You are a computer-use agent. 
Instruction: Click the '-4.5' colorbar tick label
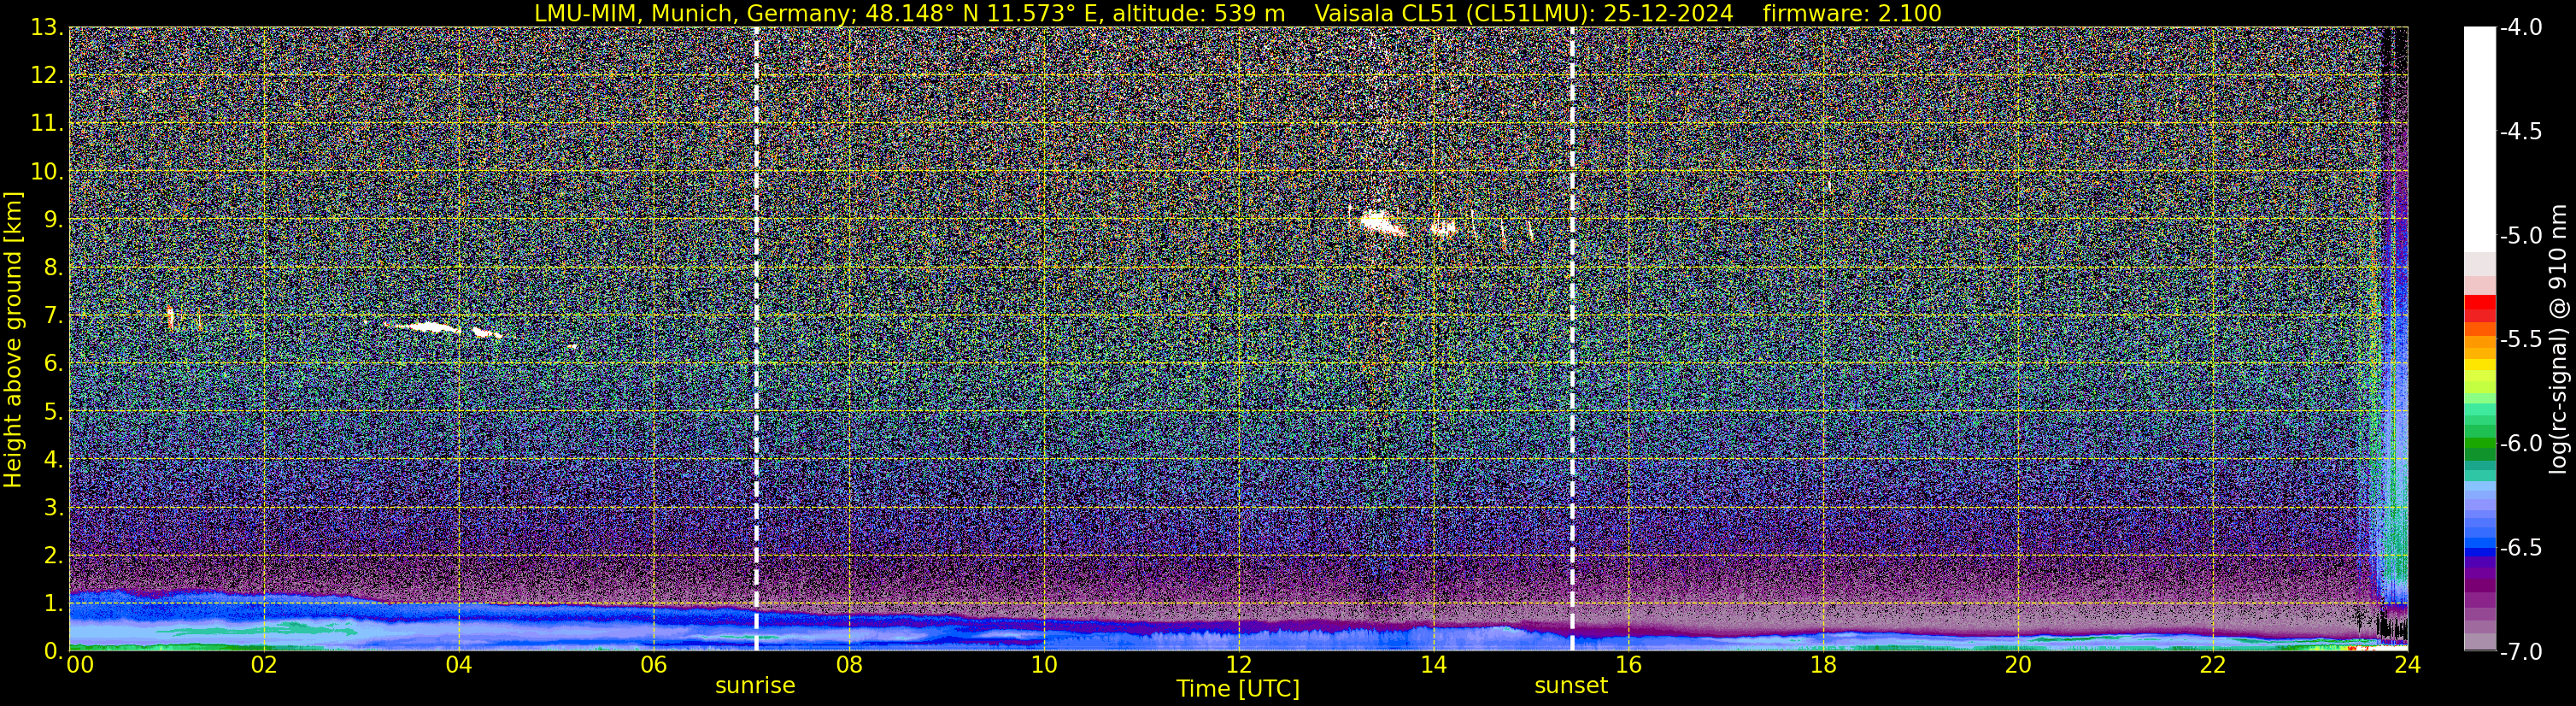pos(2521,131)
